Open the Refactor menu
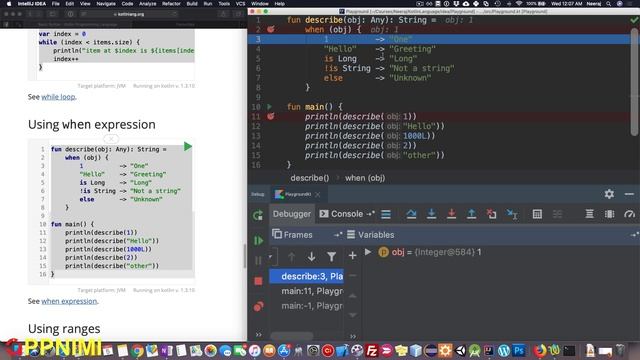 (171, 4)
